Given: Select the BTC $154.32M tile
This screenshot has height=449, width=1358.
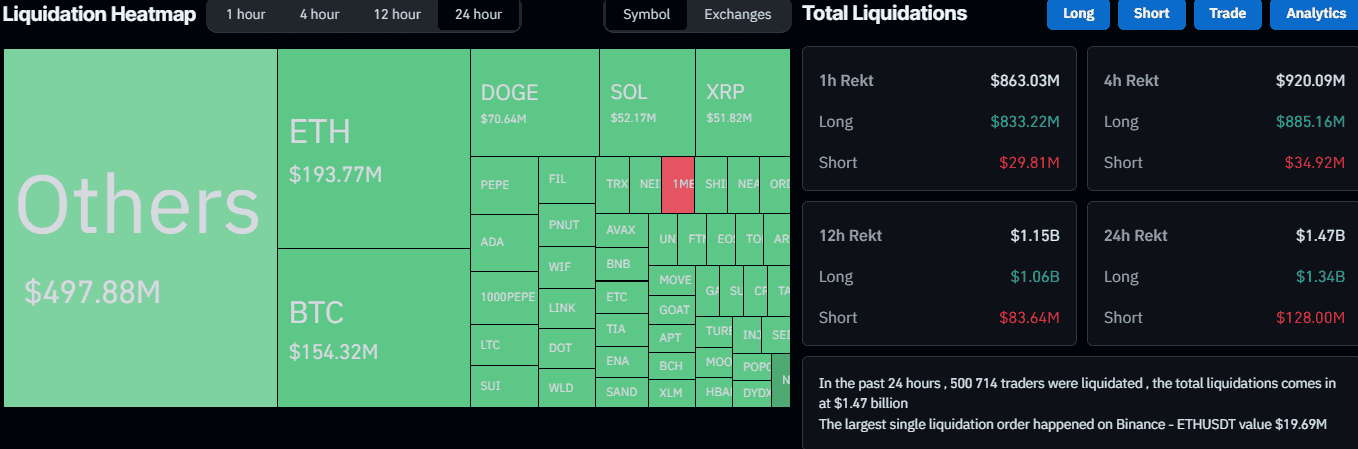Looking at the screenshot, I should (x=373, y=328).
